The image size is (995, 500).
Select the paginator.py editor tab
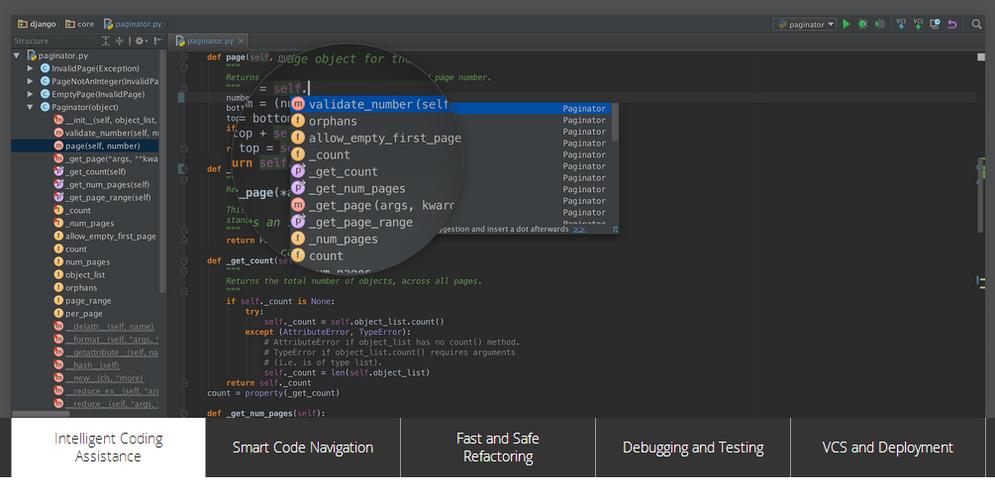pyautogui.click(x=209, y=41)
